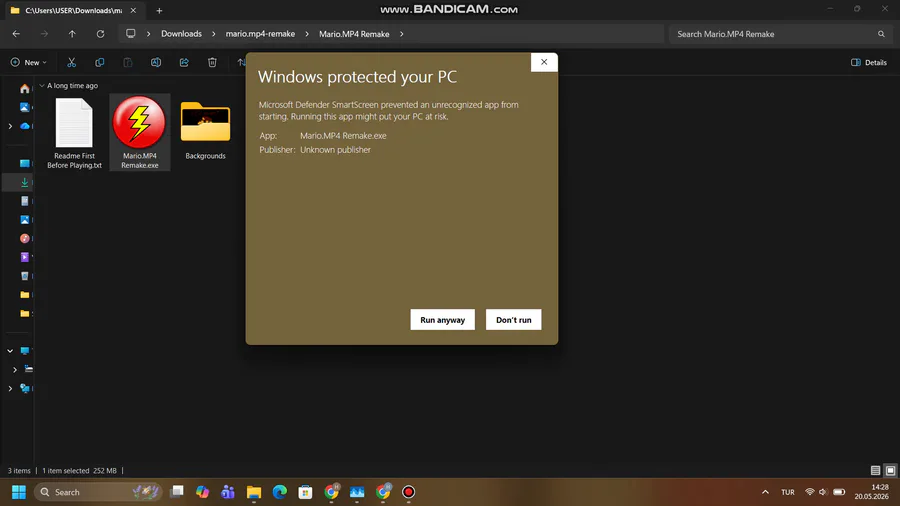Viewport: 900px width, 506px height.
Task: Click the Refresh icon in navigation bar
Action: [x=100, y=34]
